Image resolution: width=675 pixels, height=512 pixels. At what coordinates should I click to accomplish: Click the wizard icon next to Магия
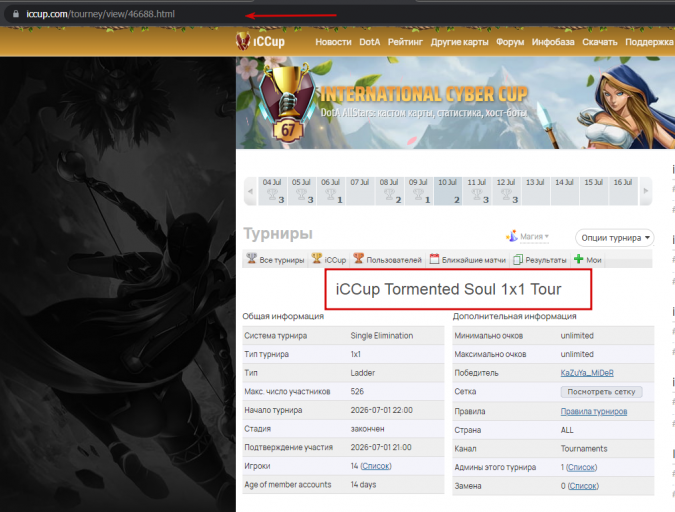tap(511, 236)
